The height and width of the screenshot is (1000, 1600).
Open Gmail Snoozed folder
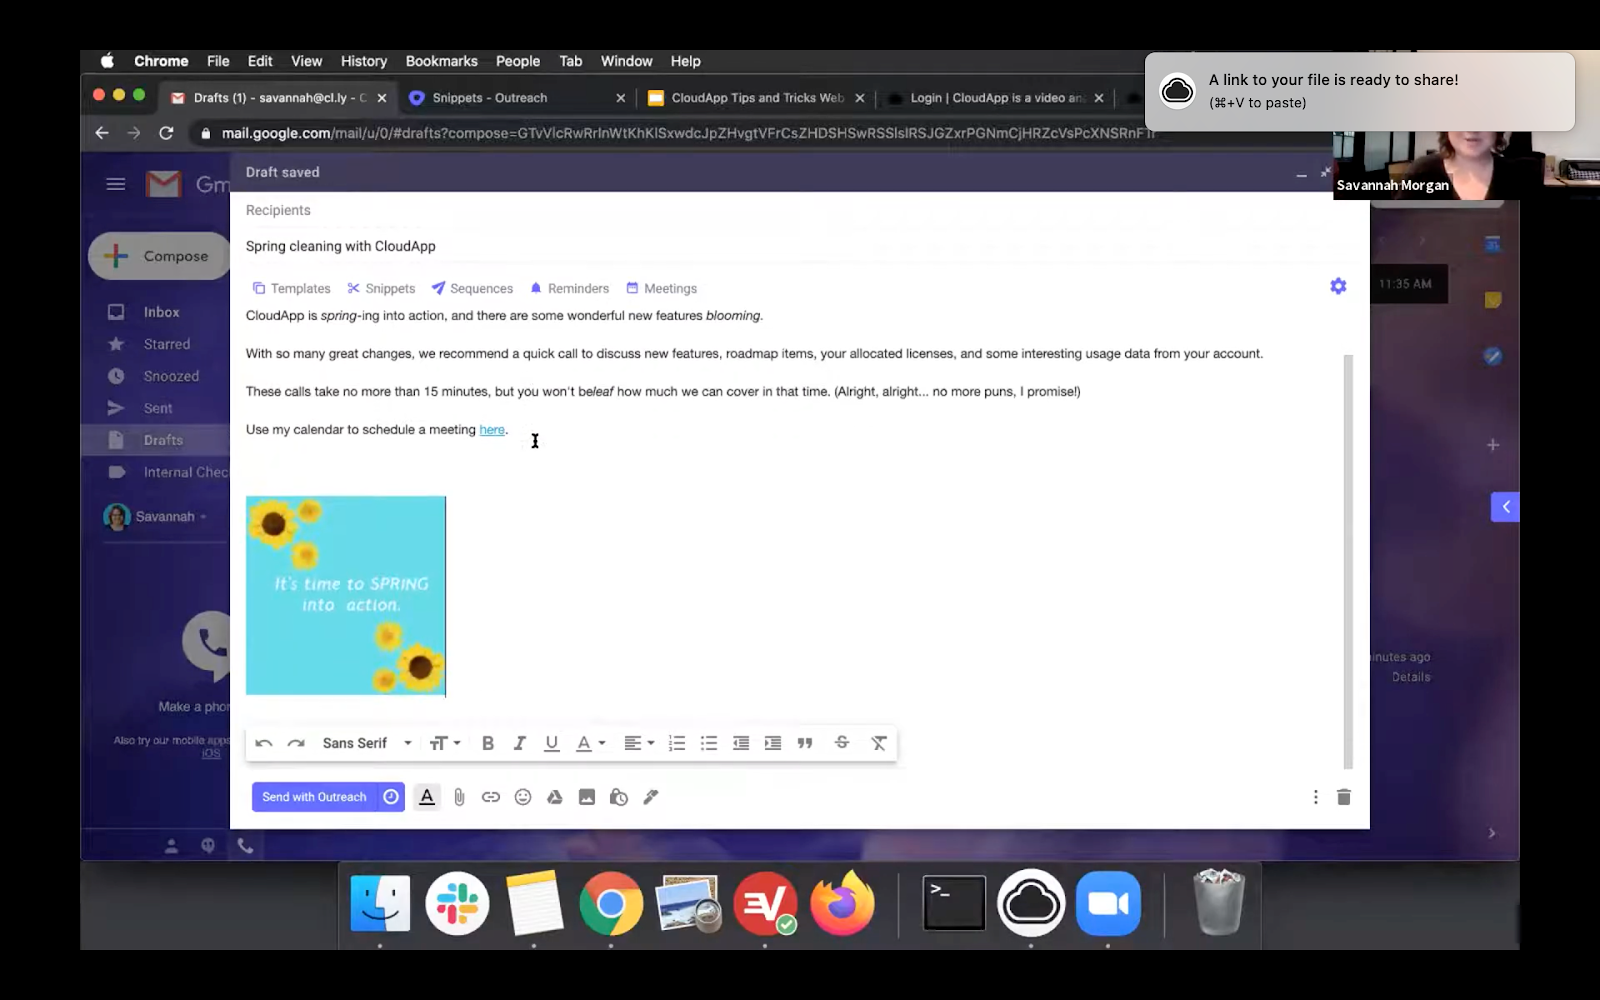[x=171, y=376]
